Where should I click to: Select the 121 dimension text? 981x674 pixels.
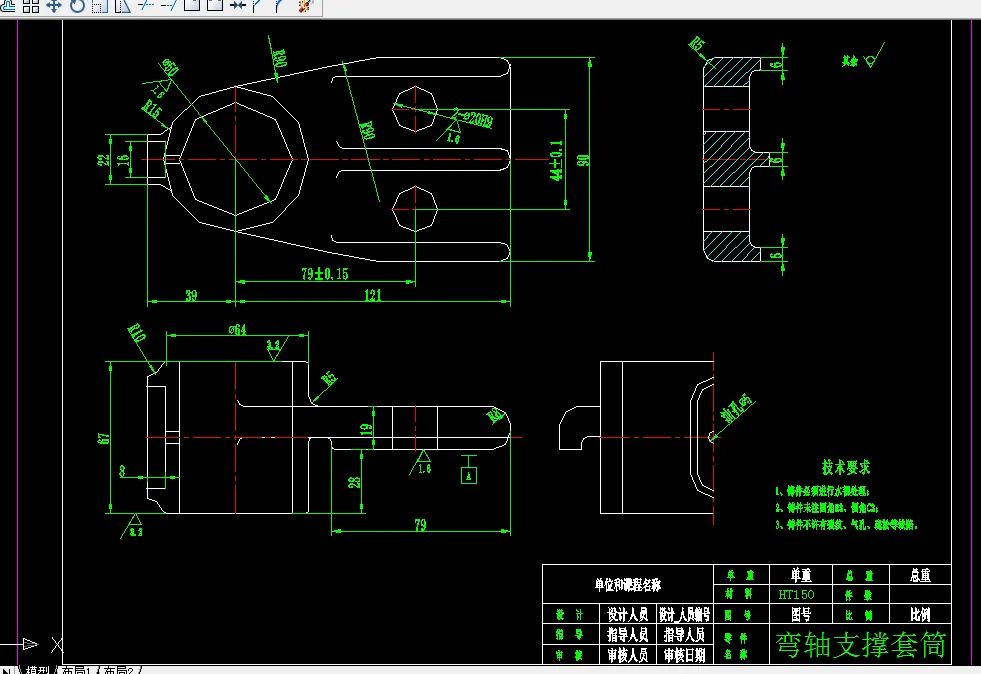(373, 294)
